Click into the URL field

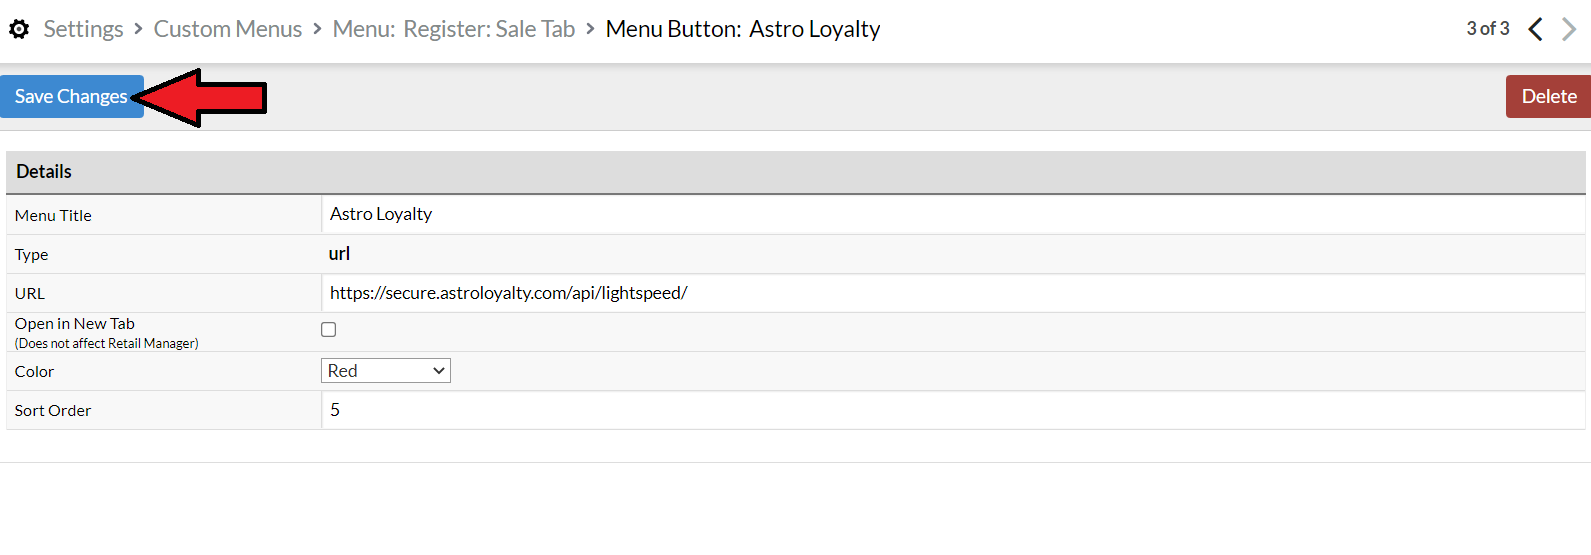coord(953,293)
